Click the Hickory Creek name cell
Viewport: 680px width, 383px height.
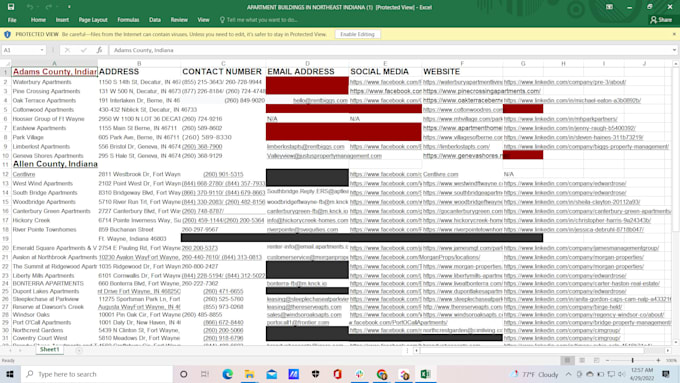click(x=55, y=220)
